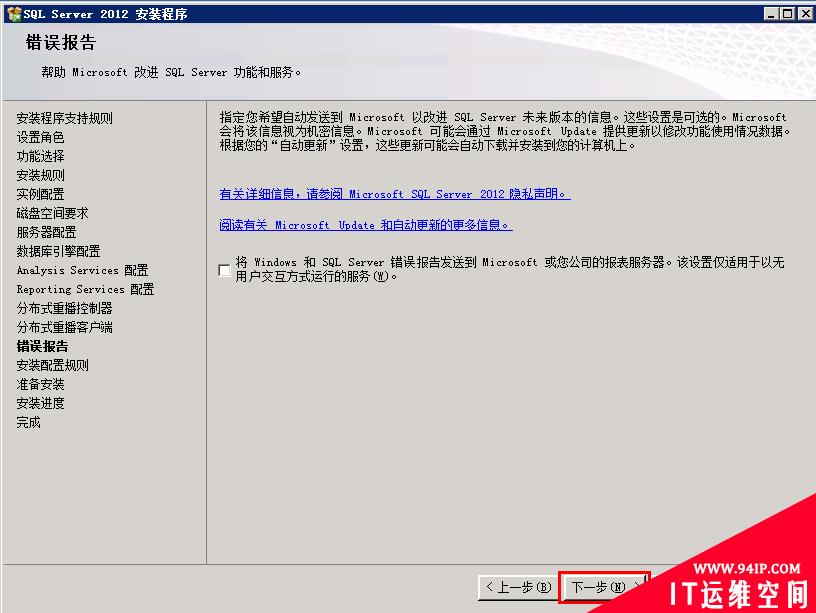Click the window title SQL Server 2012 安装程序

(x=106, y=14)
